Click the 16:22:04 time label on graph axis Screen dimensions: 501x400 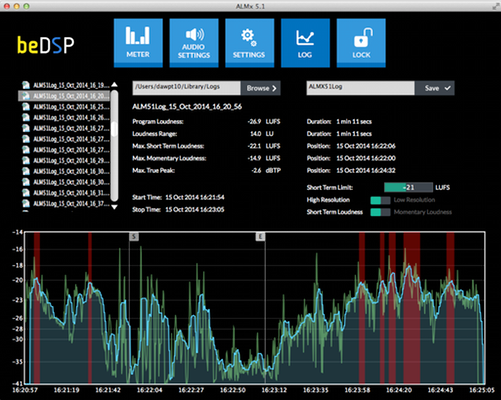pyautogui.click(x=149, y=390)
